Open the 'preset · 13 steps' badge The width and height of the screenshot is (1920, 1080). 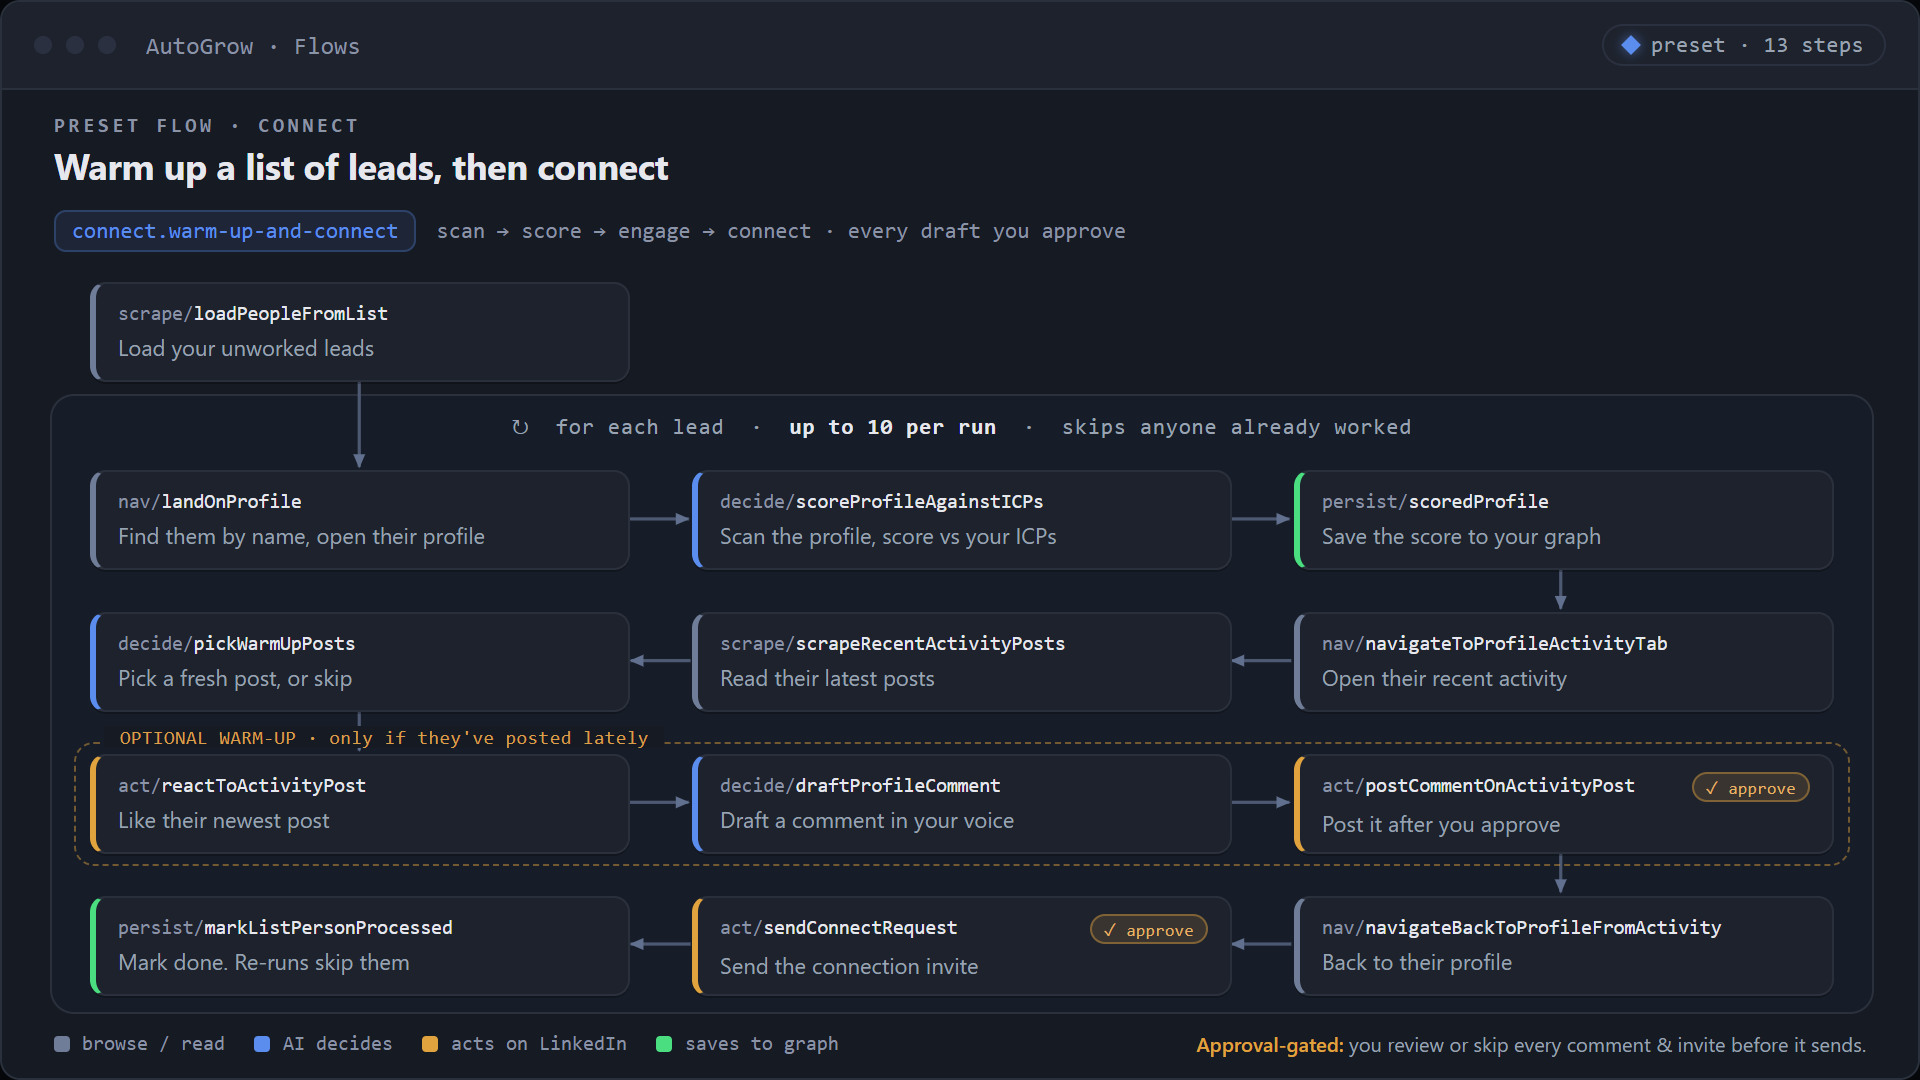1743,45
